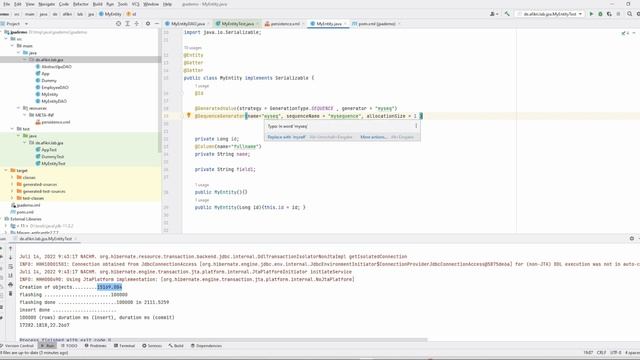Screen dimensions: 640x360
Task: Hide the Project panel with minus icon
Action: [x=157, y=24]
